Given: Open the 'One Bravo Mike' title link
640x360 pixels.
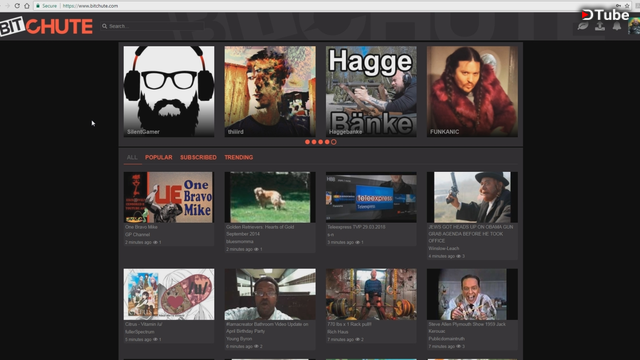Looking at the screenshot, I should (141, 227).
